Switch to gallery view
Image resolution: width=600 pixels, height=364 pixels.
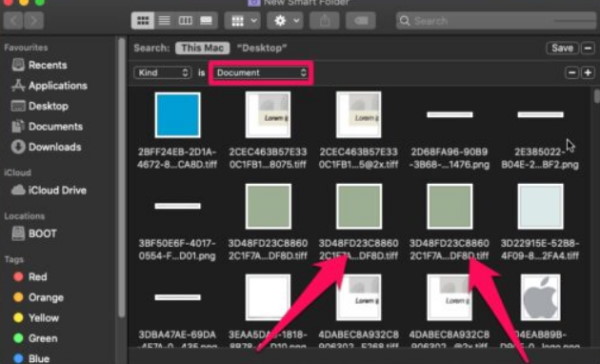tap(206, 20)
